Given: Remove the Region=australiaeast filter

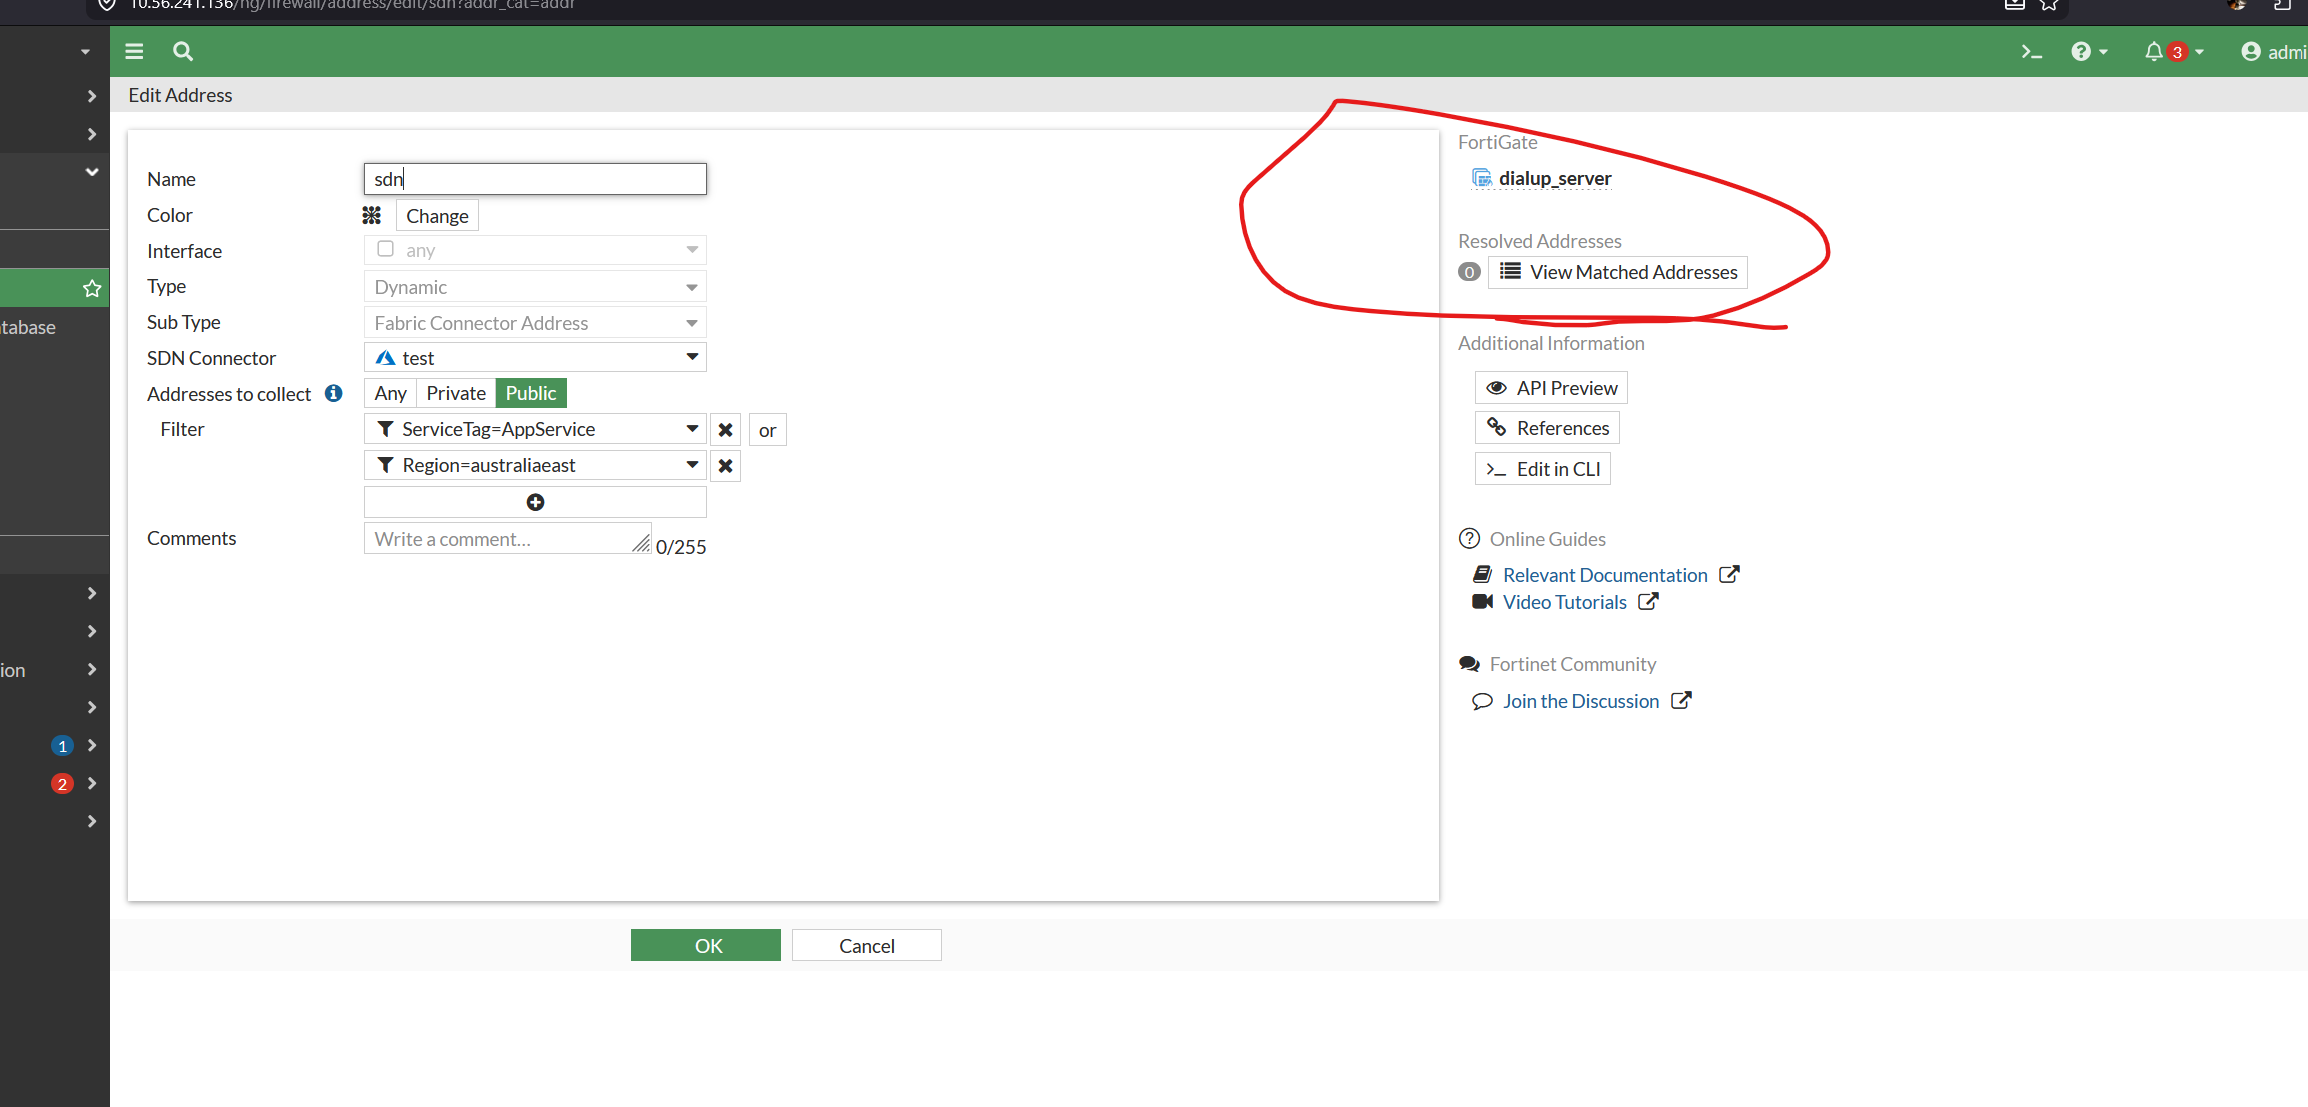Looking at the screenshot, I should click(726, 466).
